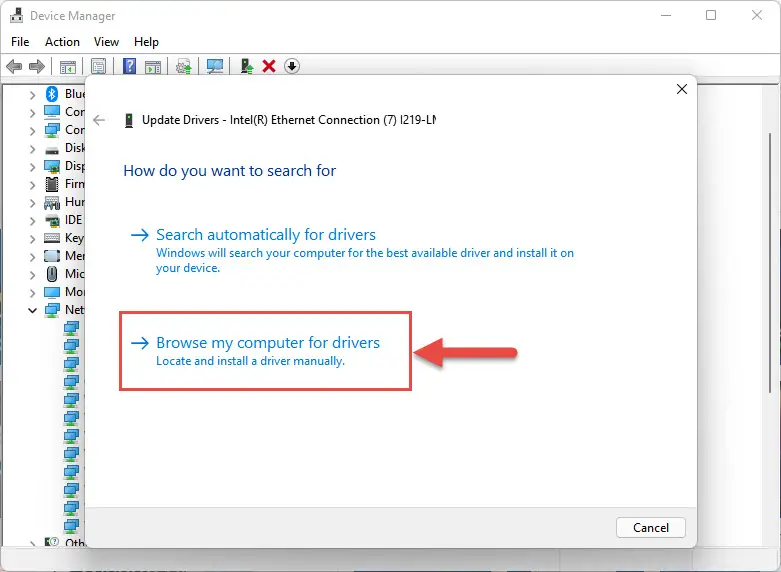Screen dimensions: 781x572
Task: Expand the IDE controllers chevron
Action: pyautogui.click(x=32, y=221)
